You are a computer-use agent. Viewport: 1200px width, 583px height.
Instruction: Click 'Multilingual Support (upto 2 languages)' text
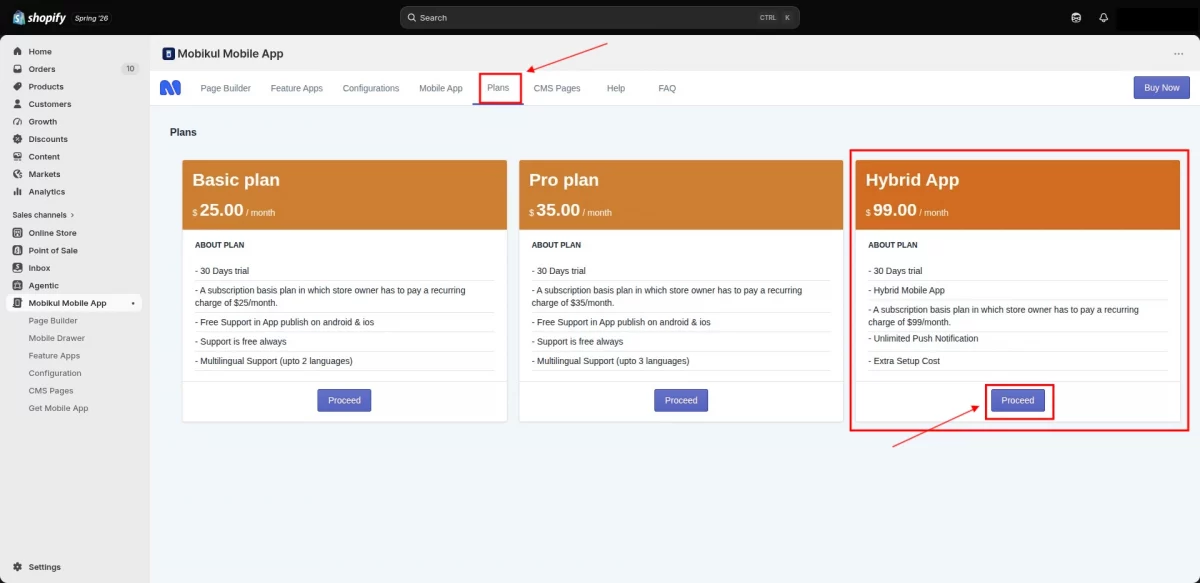pos(274,361)
